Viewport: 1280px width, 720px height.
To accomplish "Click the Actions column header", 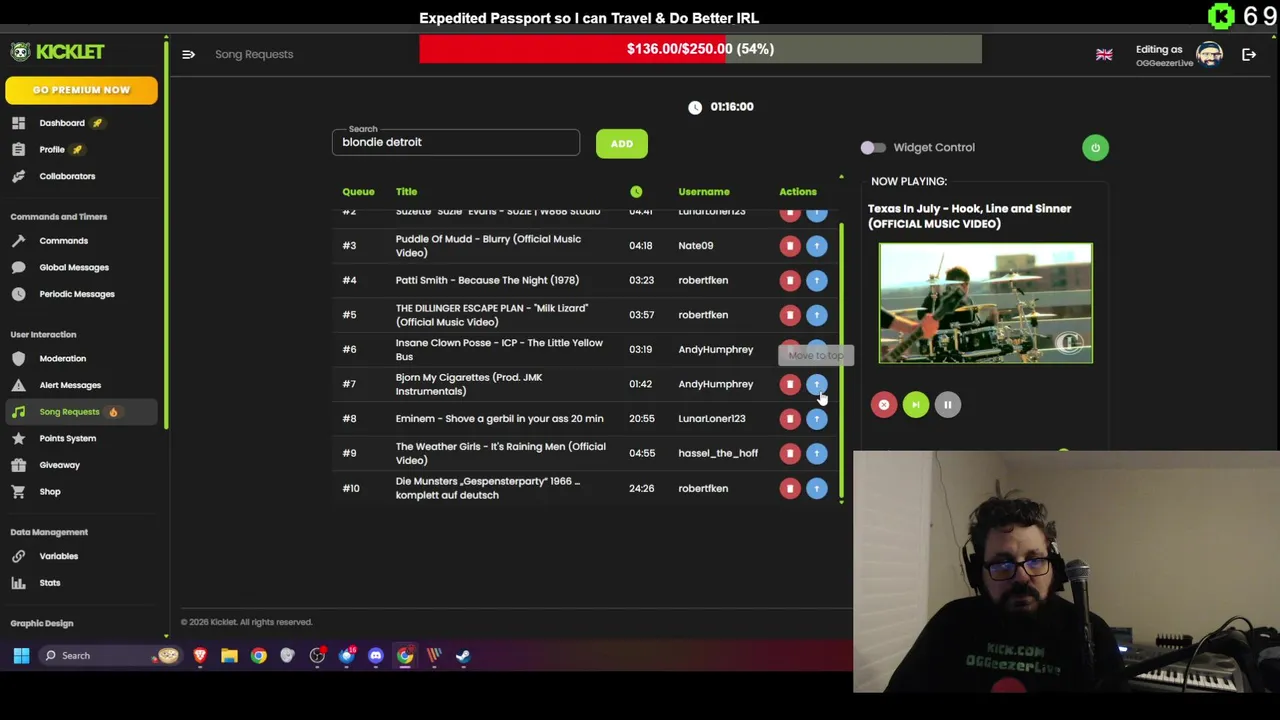I will (798, 192).
